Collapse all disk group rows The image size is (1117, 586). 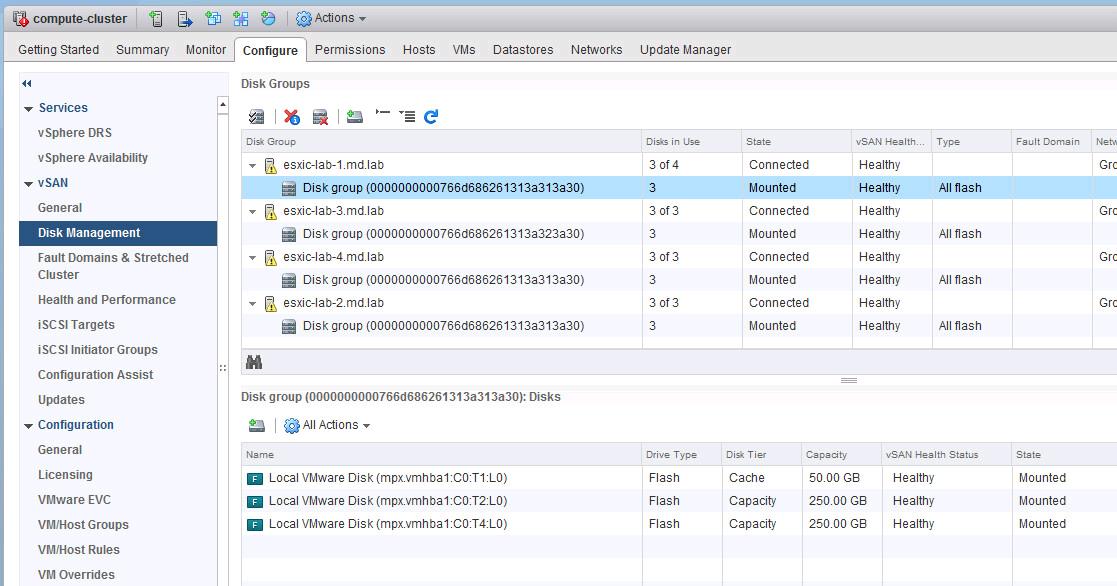pyautogui.click(x=383, y=113)
